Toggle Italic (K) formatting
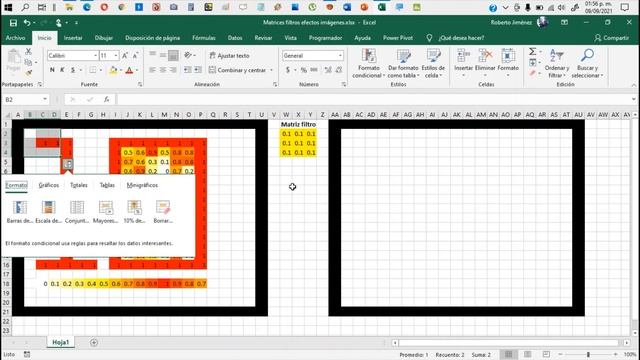640x360 pixels. click(62, 70)
